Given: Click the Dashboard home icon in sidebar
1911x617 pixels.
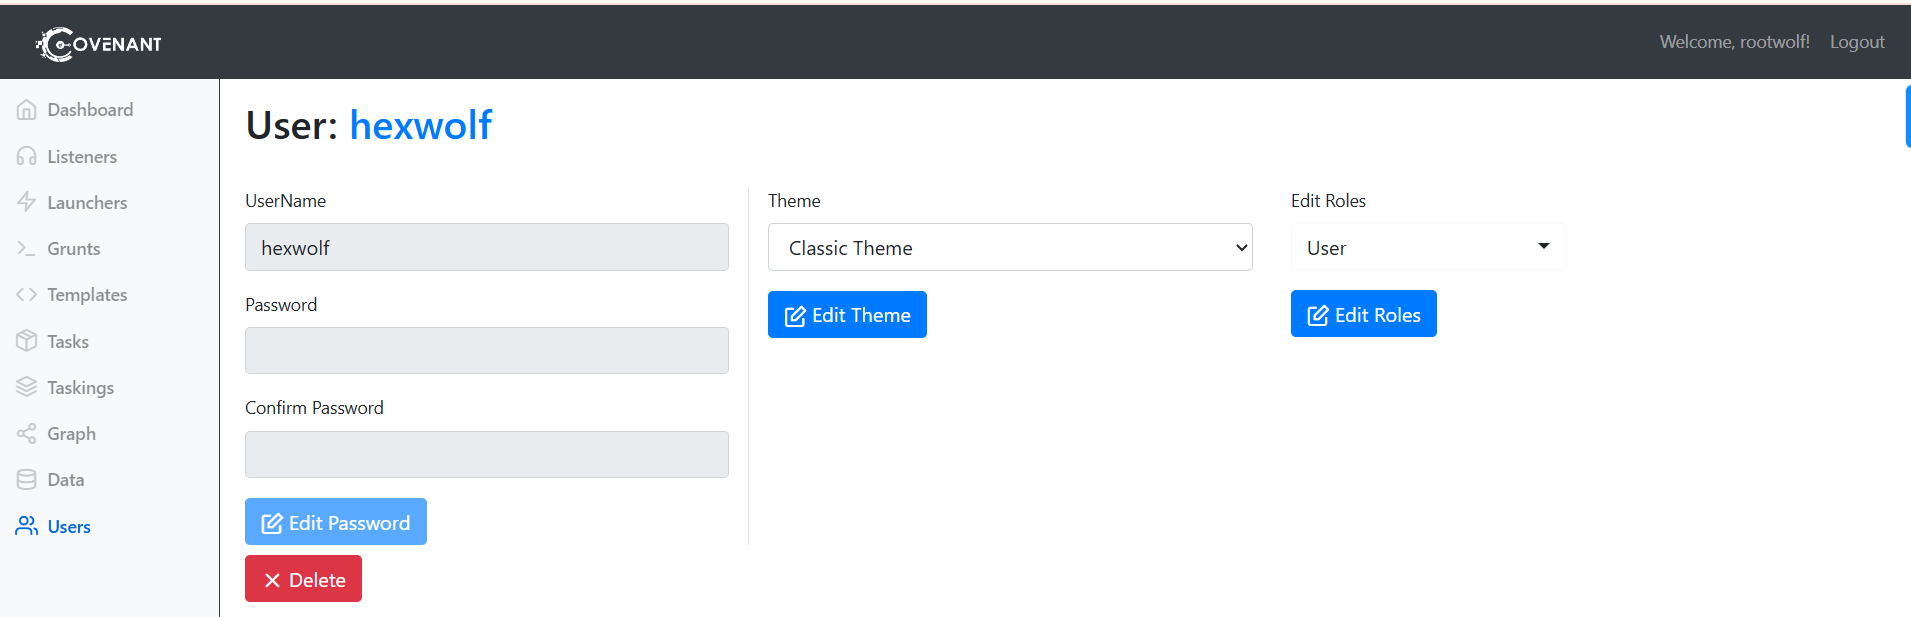Looking at the screenshot, I should tap(27, 110).
